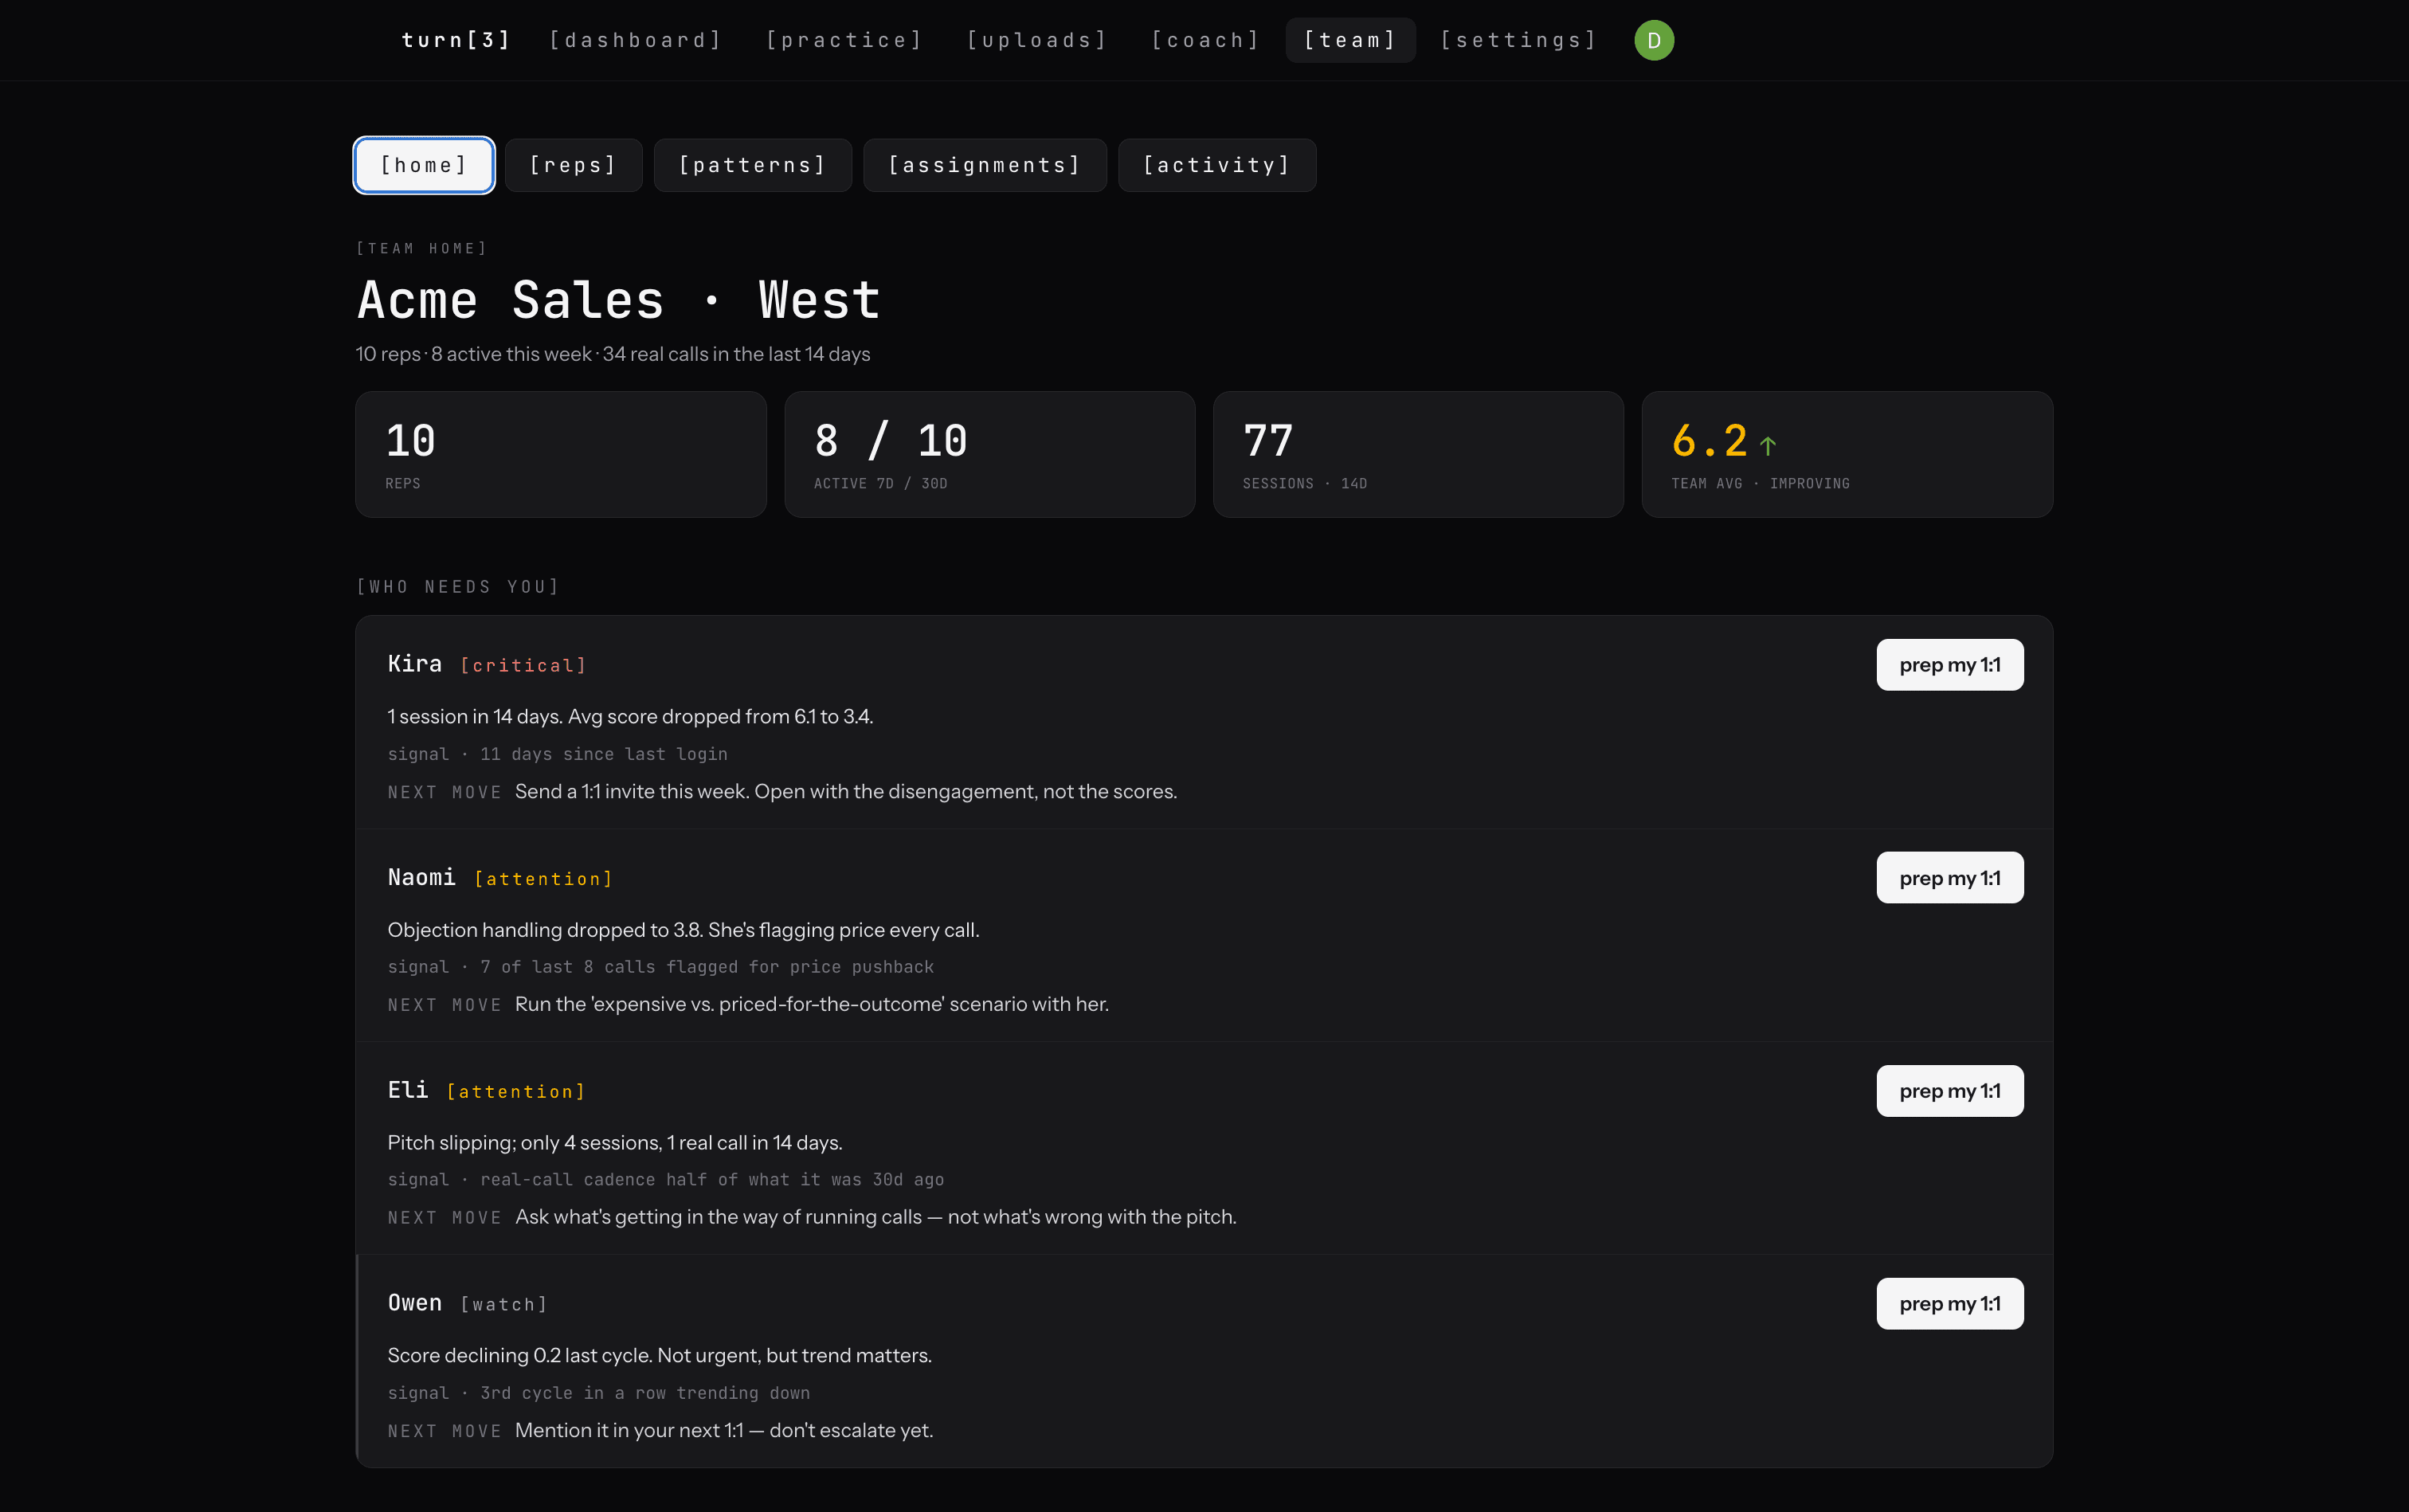Image resolution: width=2409 pixels, height=1512 pixels.
Task: Select the [team] nav item
Action: coord(1350,40)
